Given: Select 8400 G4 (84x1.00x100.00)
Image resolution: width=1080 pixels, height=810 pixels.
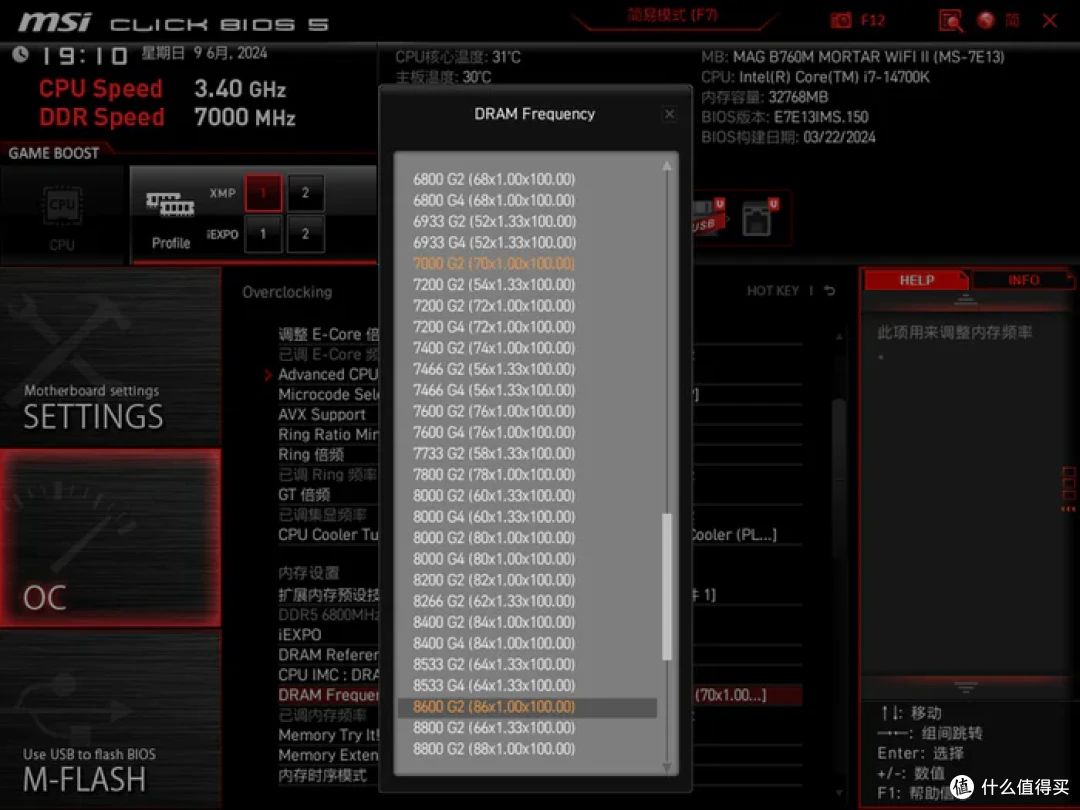Looking at the screenshot, I should click(x=493, y=643).
